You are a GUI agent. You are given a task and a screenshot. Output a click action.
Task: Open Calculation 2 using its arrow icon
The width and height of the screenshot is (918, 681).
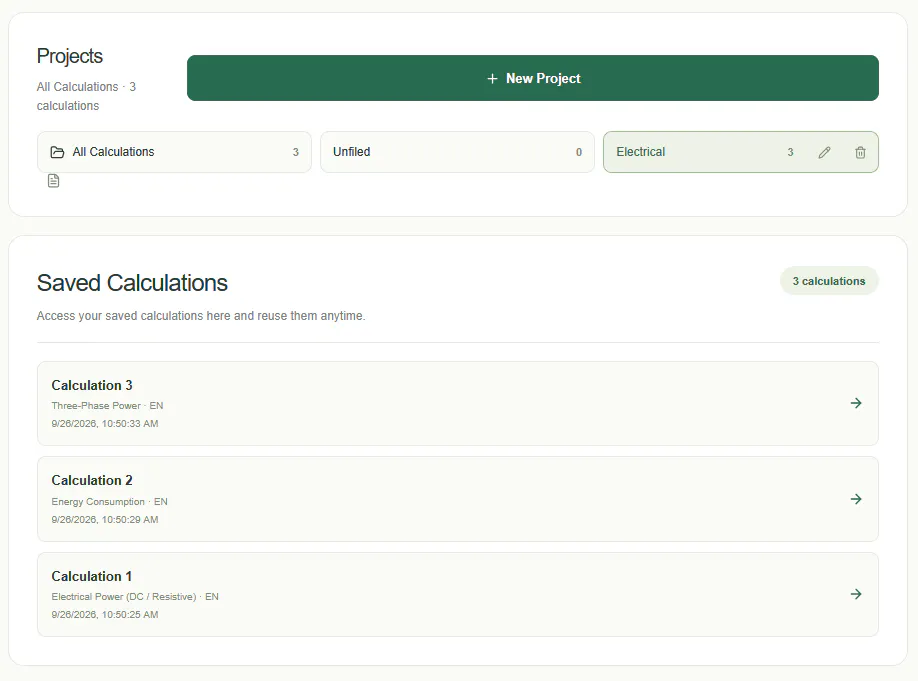pos(856,499)
